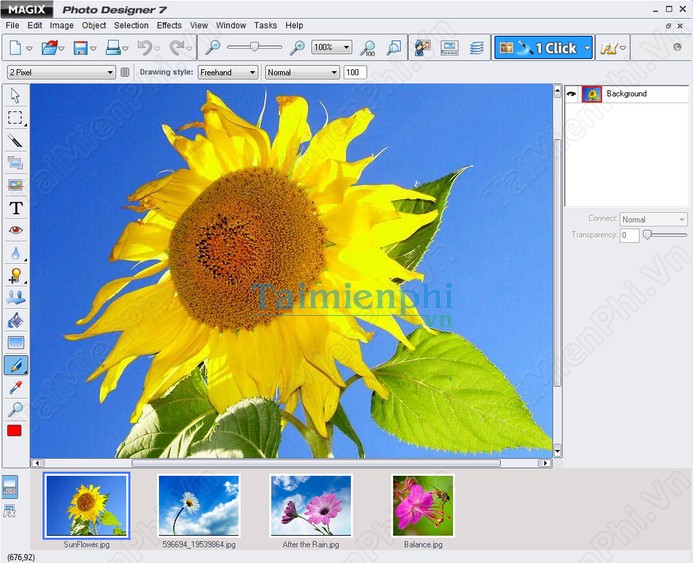Select the arrow pointer tool
The height and width of the screenshot is (563, 693).
pos(15,95)
